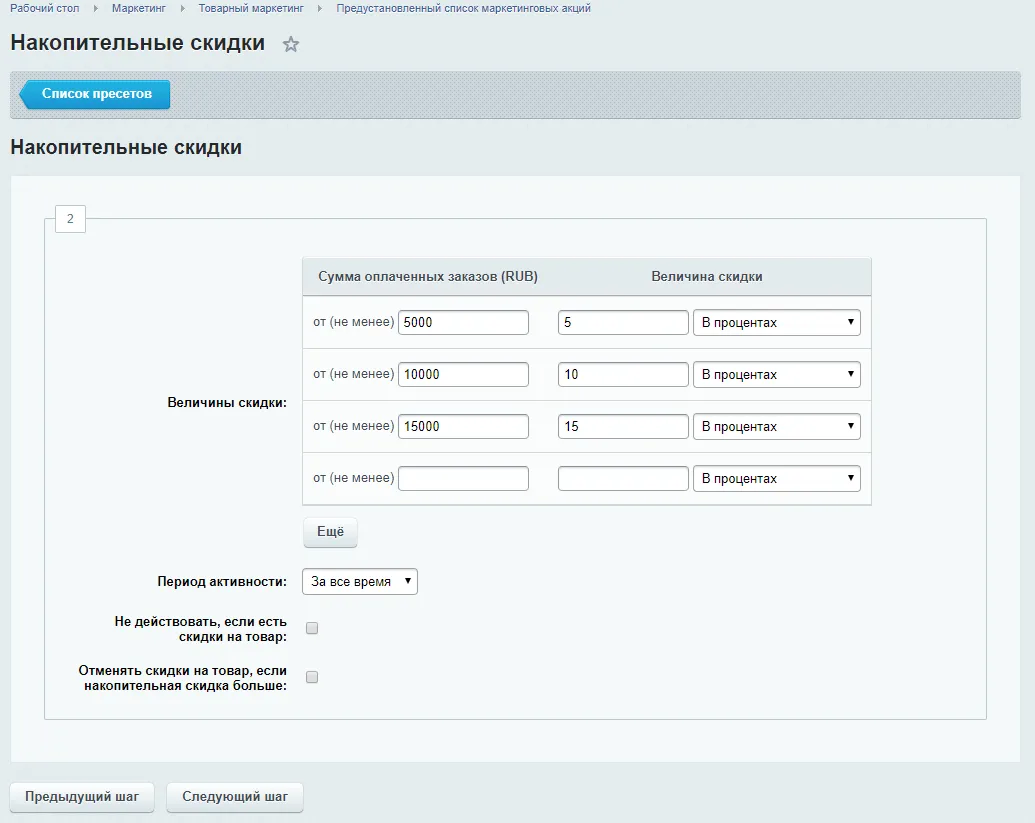
Task: Open 'Предустановленный список маркетинговых акций' breadcrumb
Action: point(463,8)
